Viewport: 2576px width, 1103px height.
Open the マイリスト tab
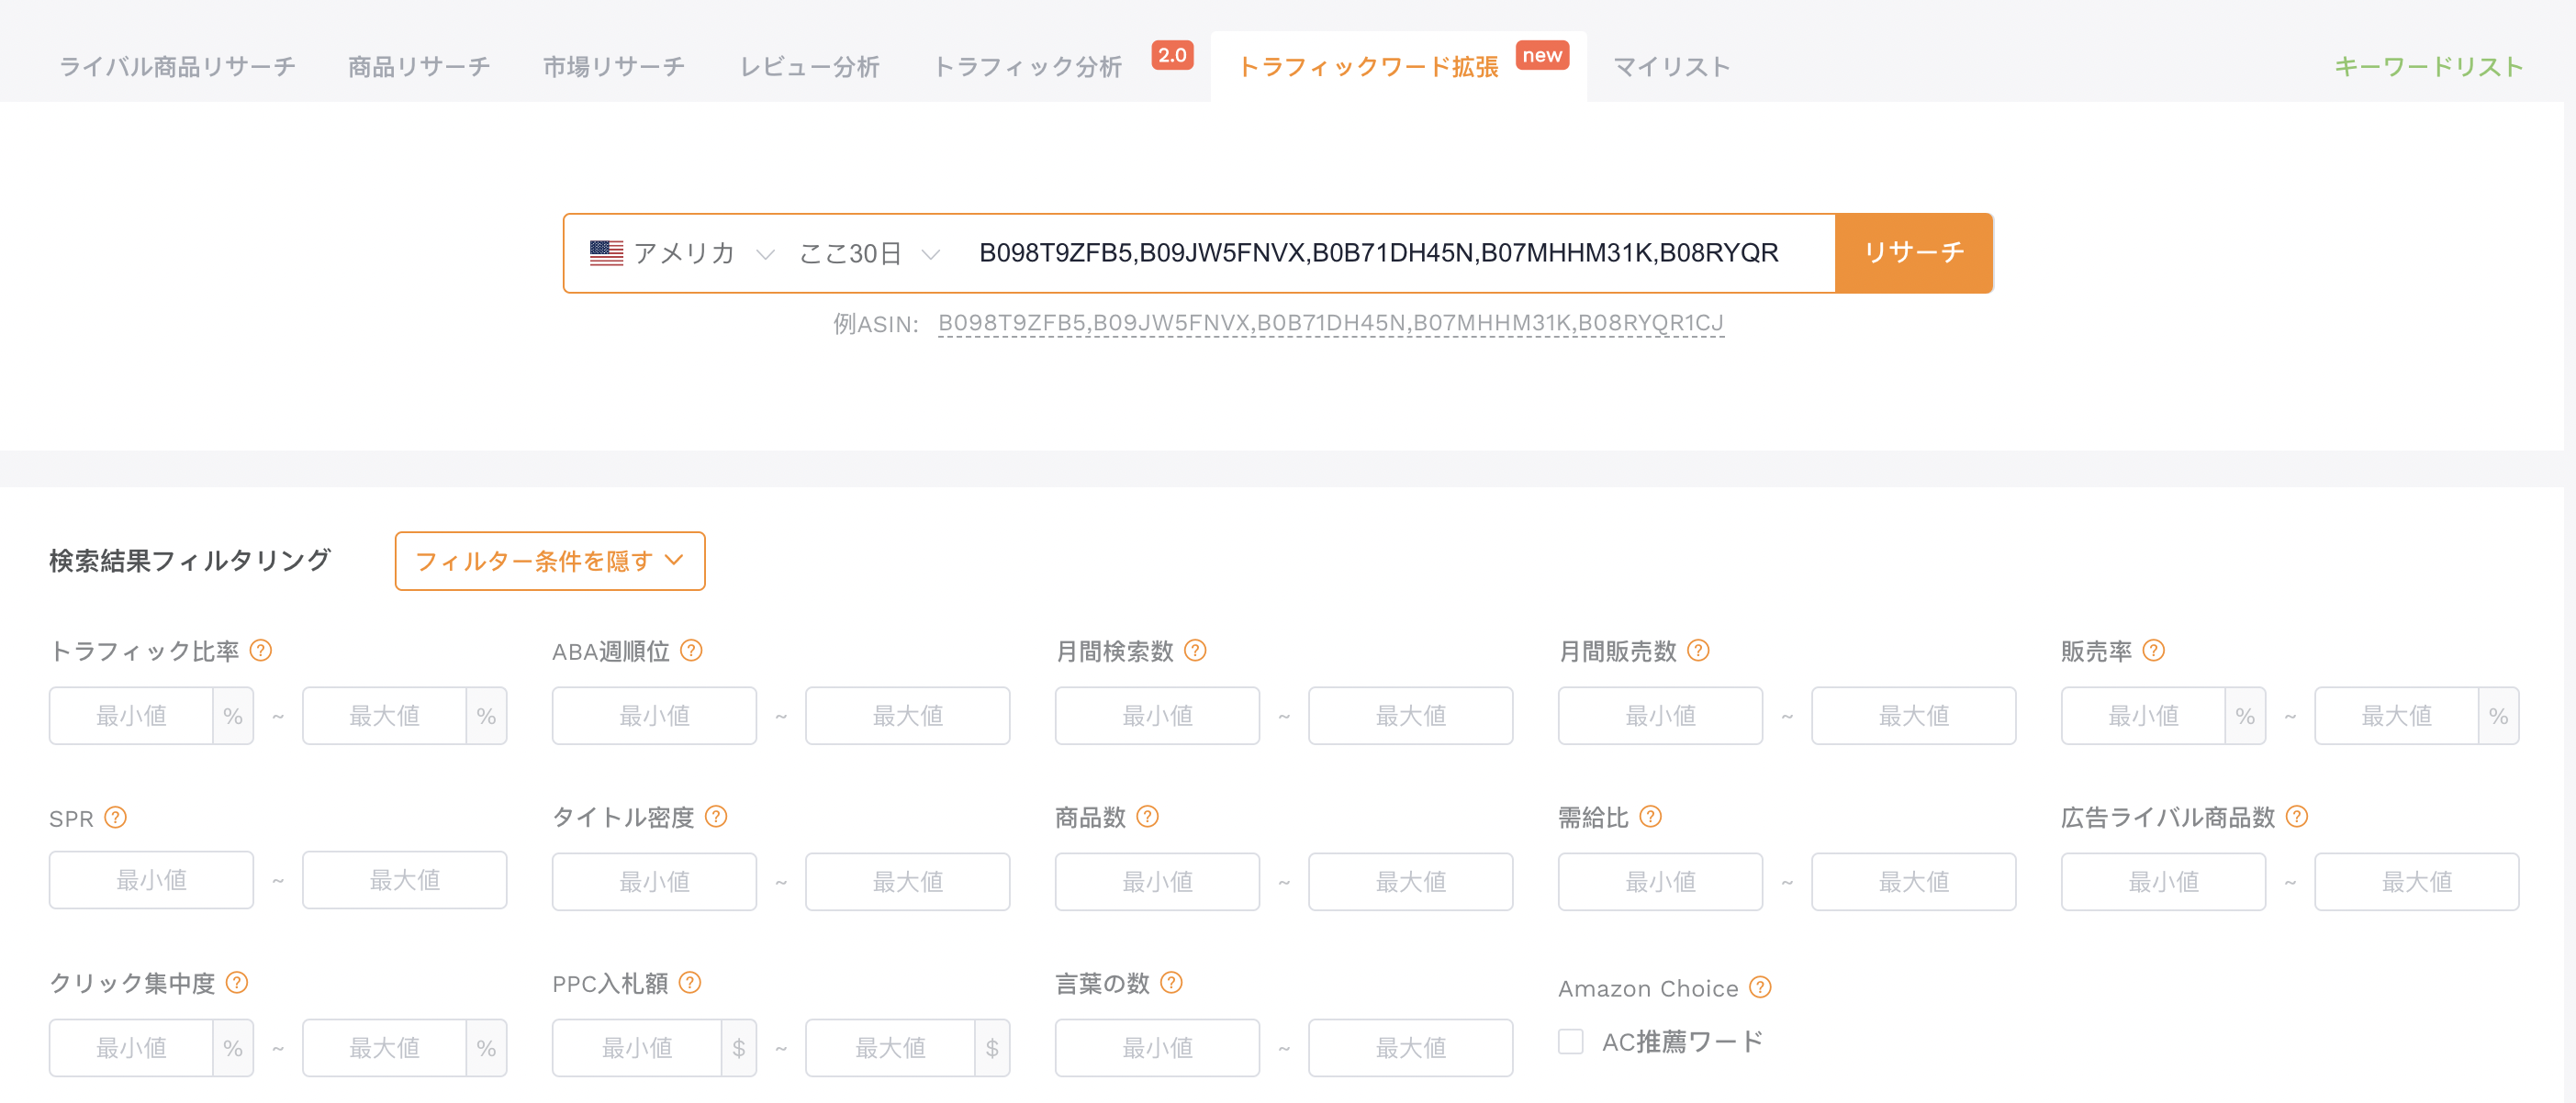(1672, 66)
